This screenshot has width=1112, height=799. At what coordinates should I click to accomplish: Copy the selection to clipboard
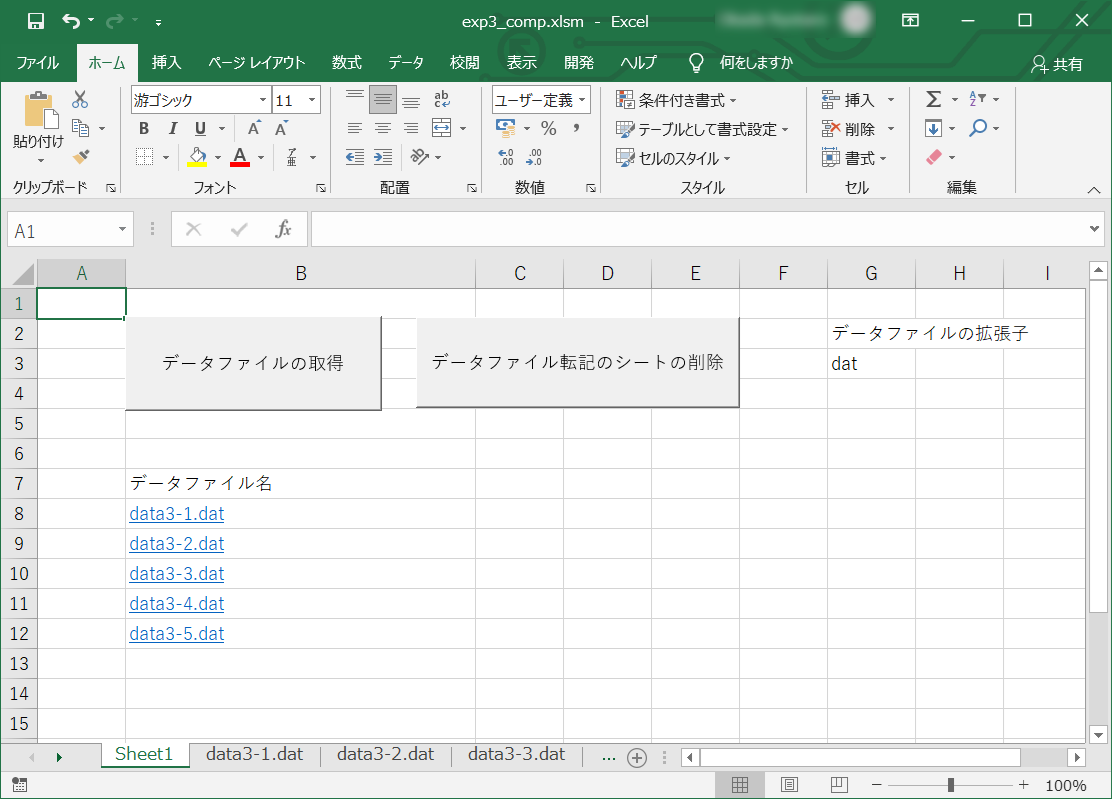(x=81, y=128)
